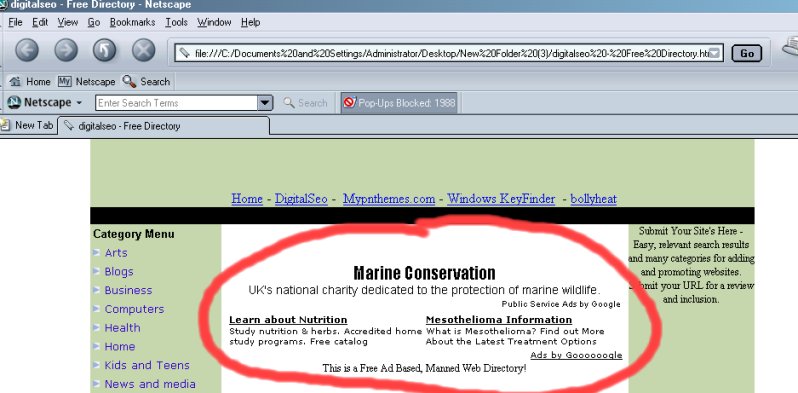Open the Mesothelioma Information ad link

tap(499, 320)
